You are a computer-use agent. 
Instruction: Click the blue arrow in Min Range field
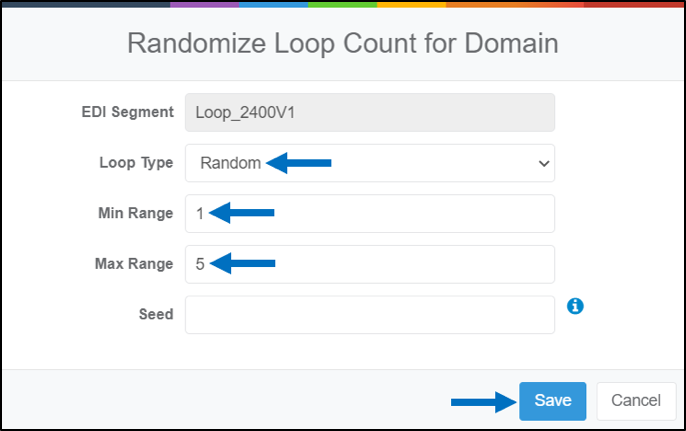(x=242, y=213)
